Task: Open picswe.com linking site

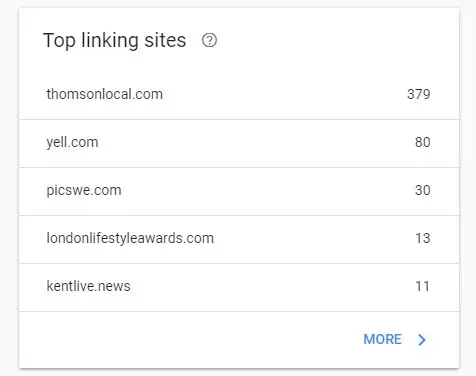Action: (84, 190)
